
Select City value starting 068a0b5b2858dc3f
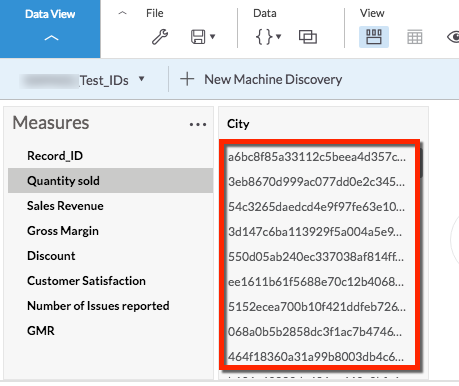pos(315,332)
